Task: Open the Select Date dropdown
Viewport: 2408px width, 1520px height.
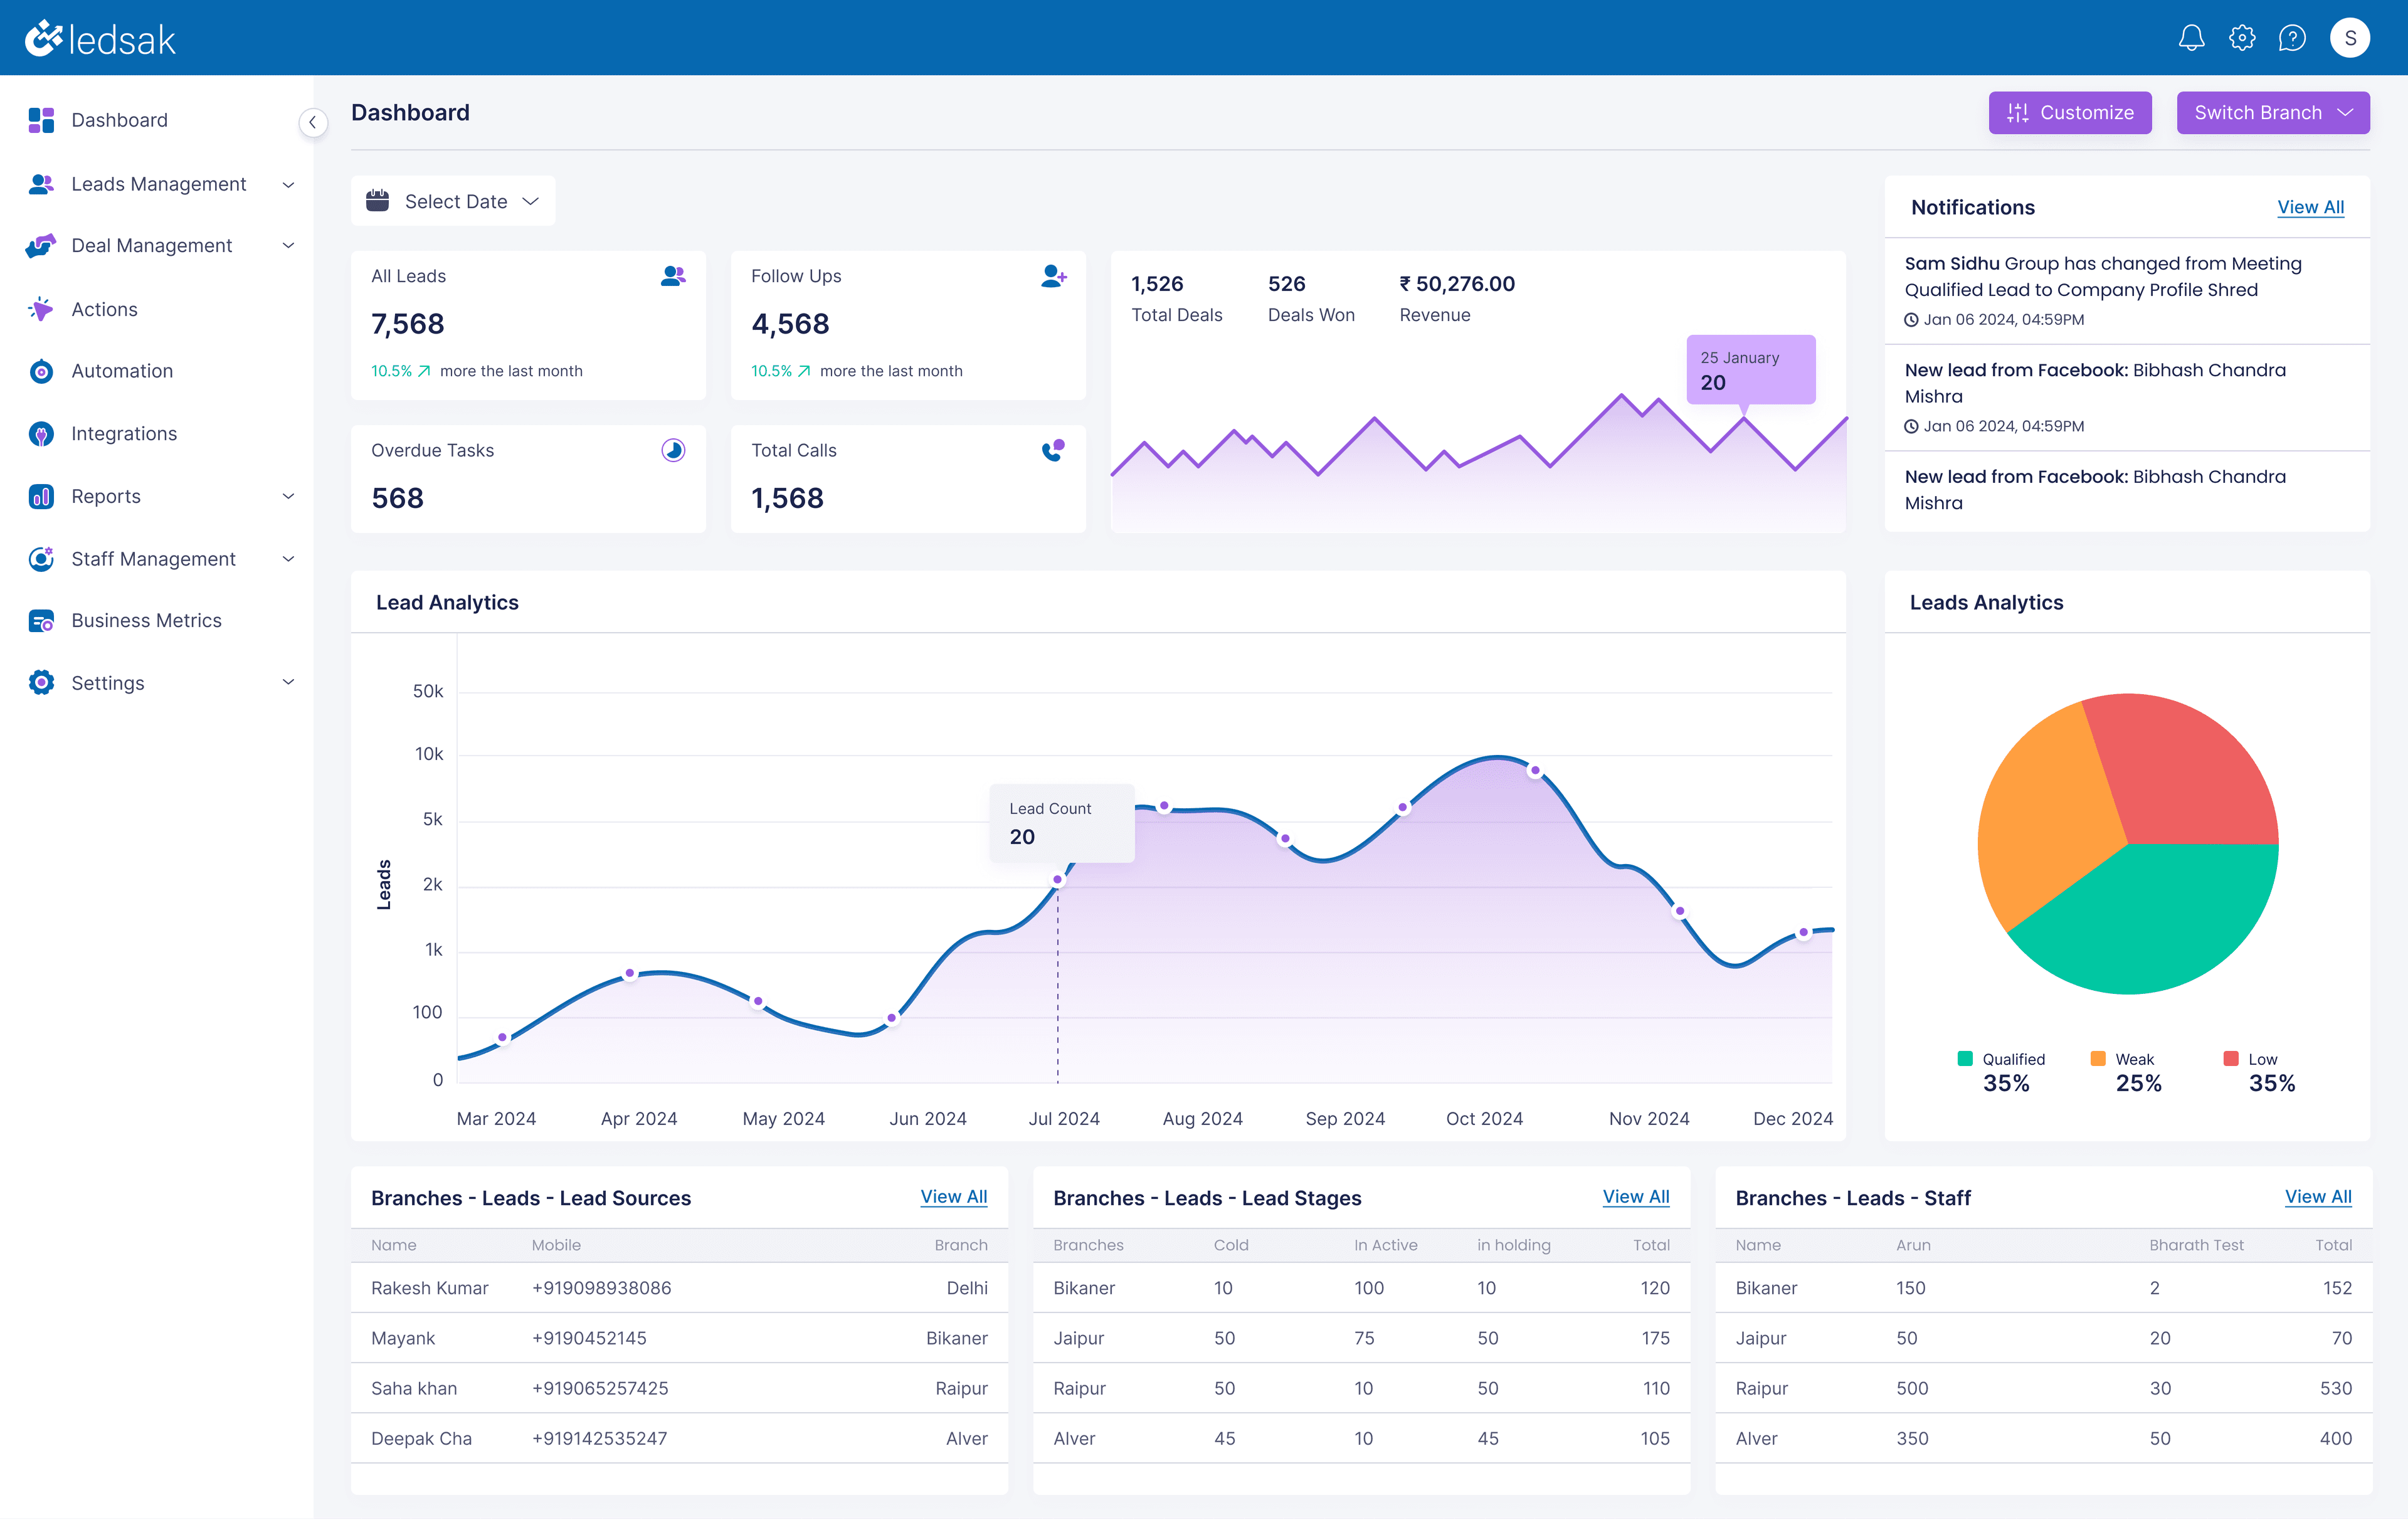Action: [x=453, y=201]
